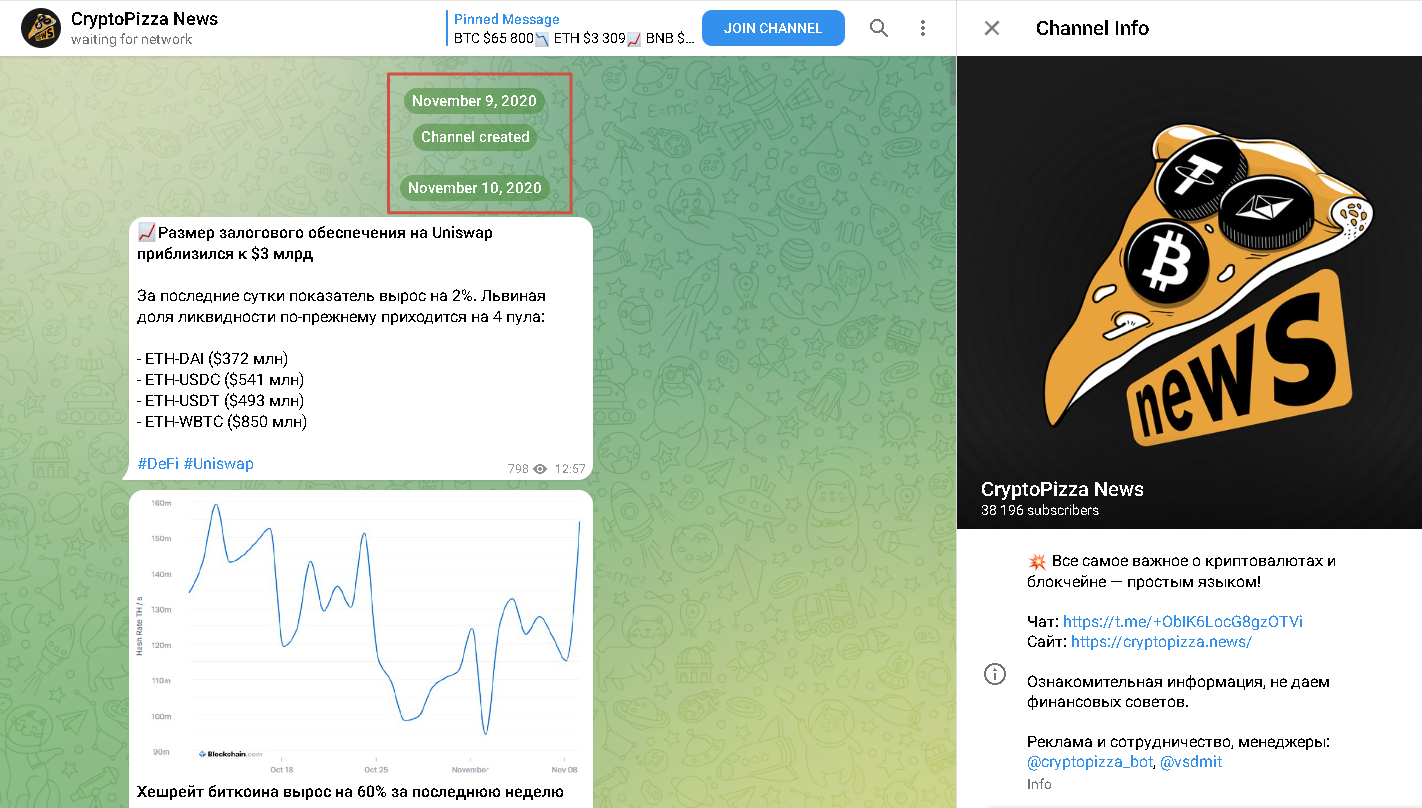The width and height of the screenshot is (1422, 808).
Task: Click the CryptoPizza News channel avatar
Action: click(x=41, y=28)
